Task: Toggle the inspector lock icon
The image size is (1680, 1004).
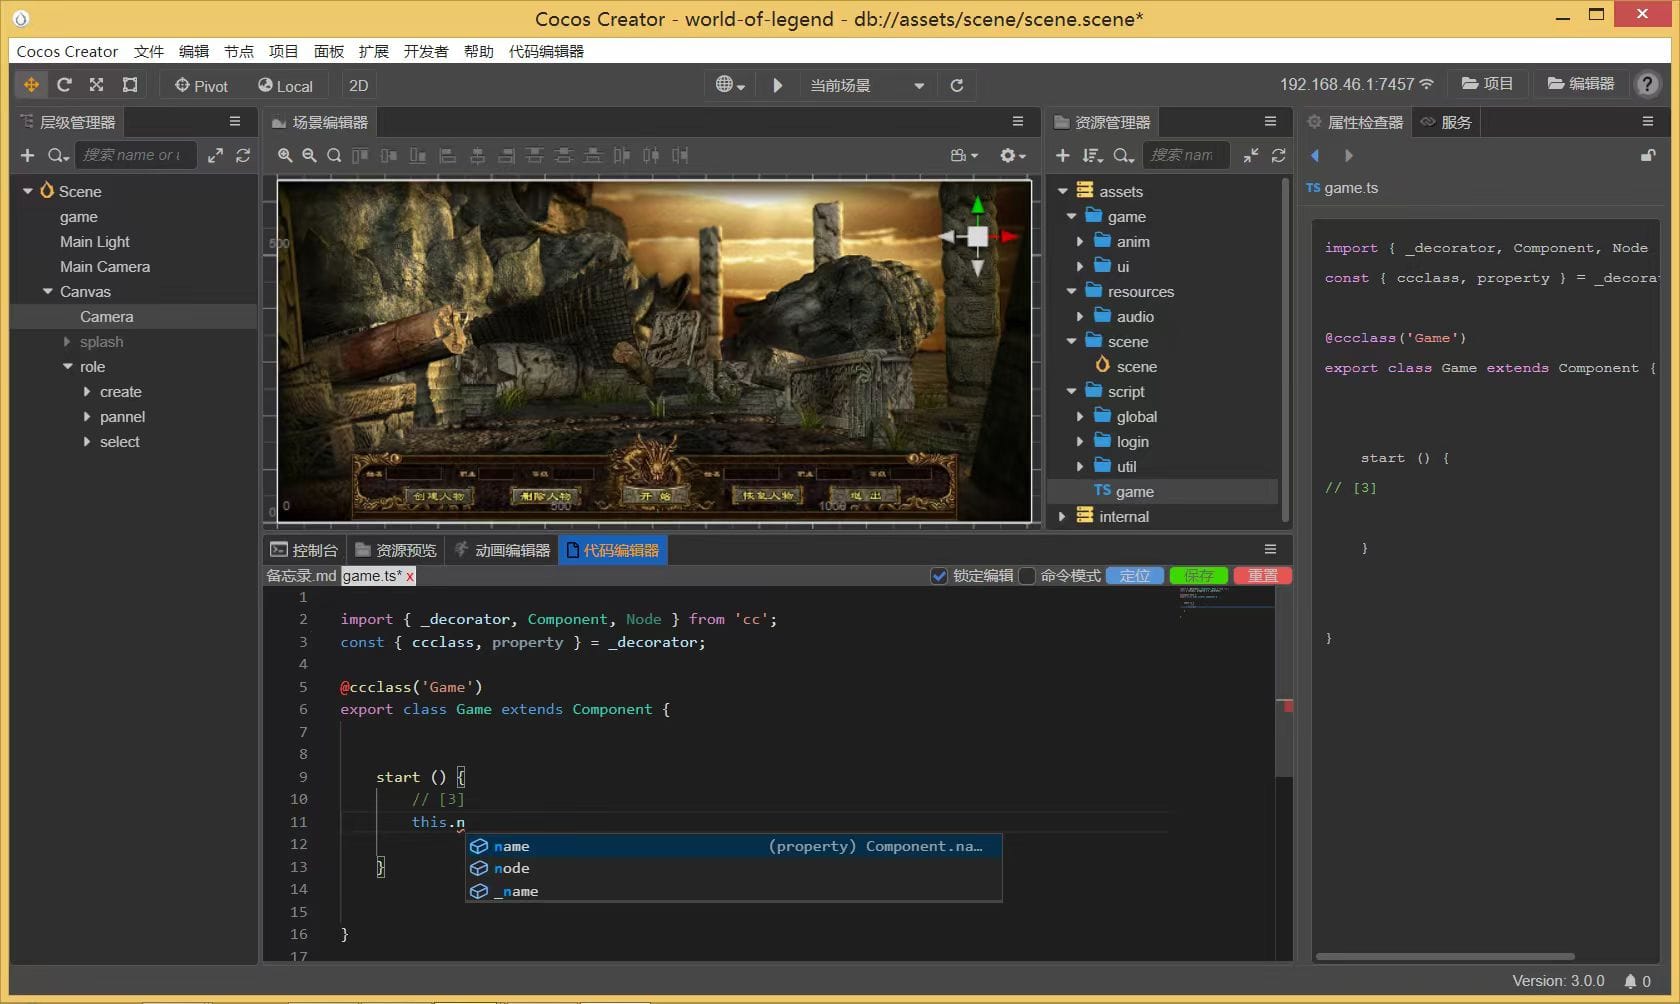Action: 1648,155
